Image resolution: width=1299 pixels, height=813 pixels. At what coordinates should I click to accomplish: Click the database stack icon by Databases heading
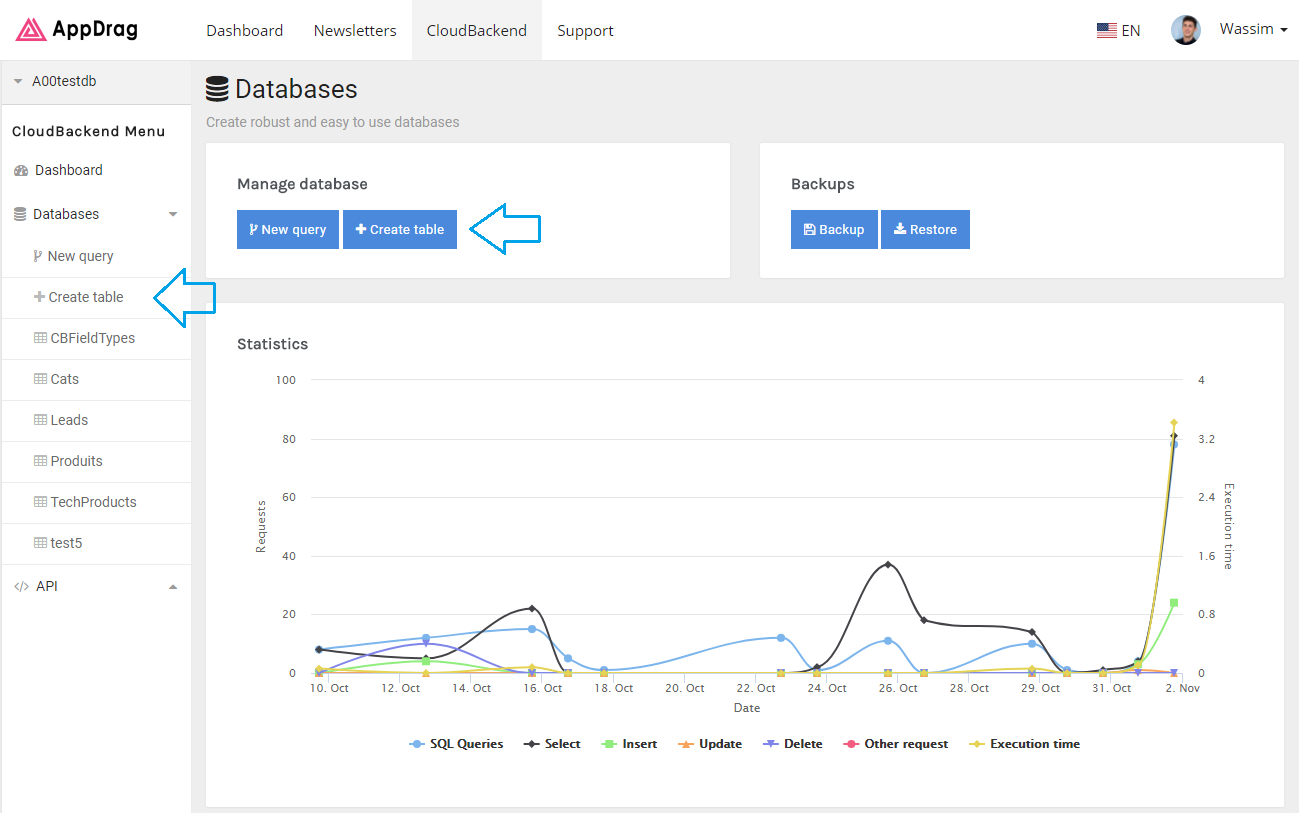tap(217, 89)
